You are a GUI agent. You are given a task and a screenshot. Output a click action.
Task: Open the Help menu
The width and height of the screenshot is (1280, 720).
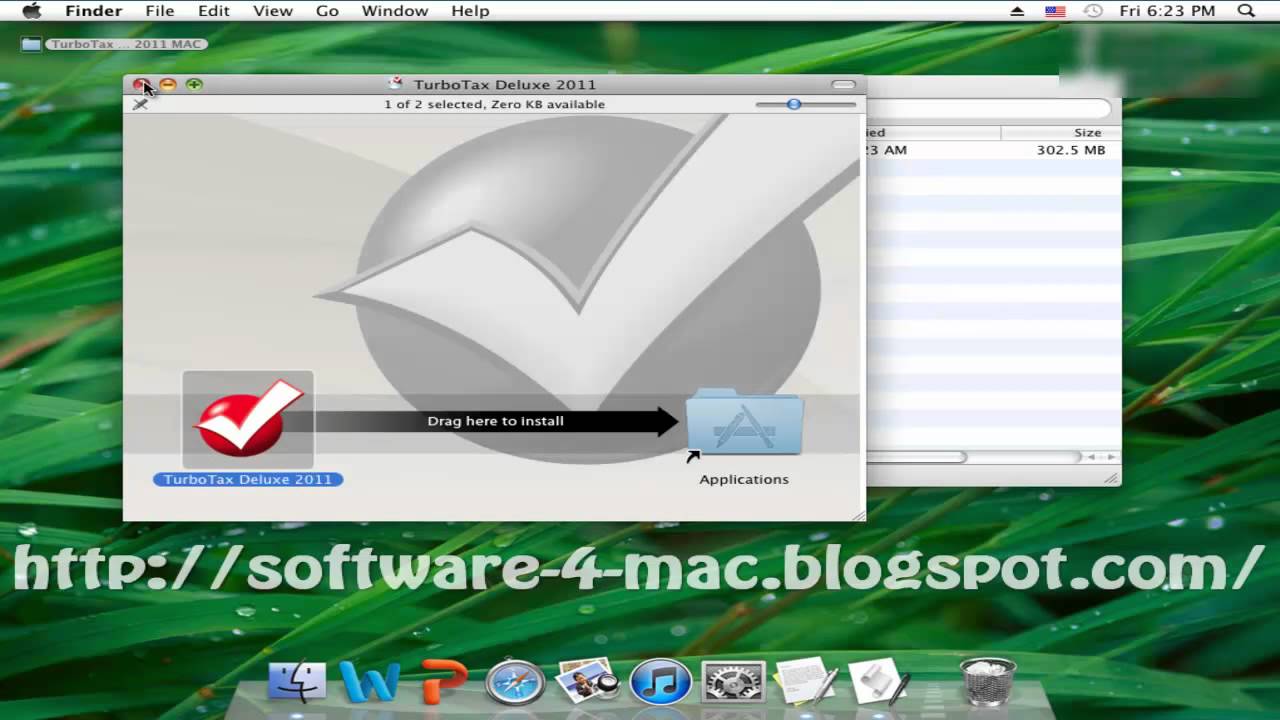click(470, 11)
